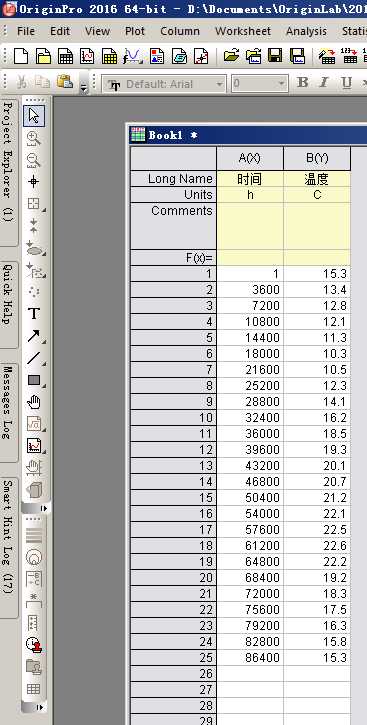Click the New Notes icon
The height and width of the screenshot is (725, 367).
179,56
